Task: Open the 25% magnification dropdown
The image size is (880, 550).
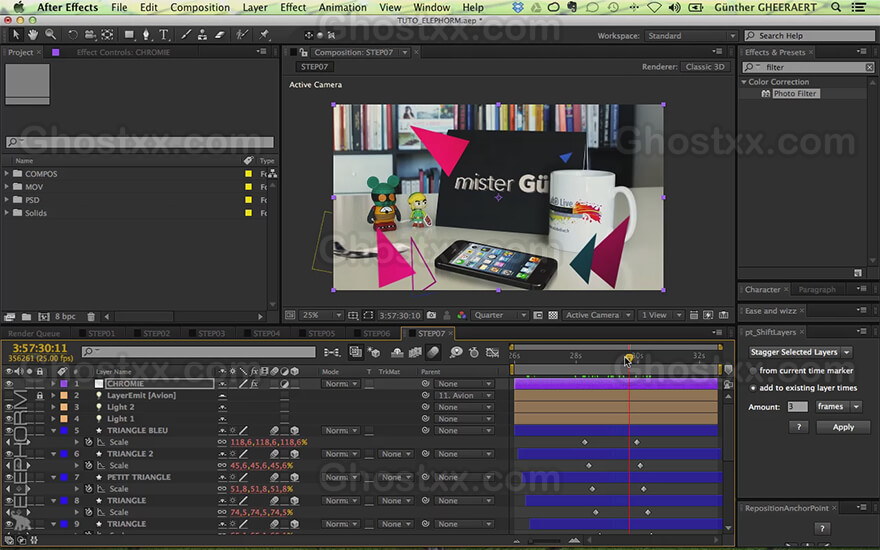Action: 321,315
